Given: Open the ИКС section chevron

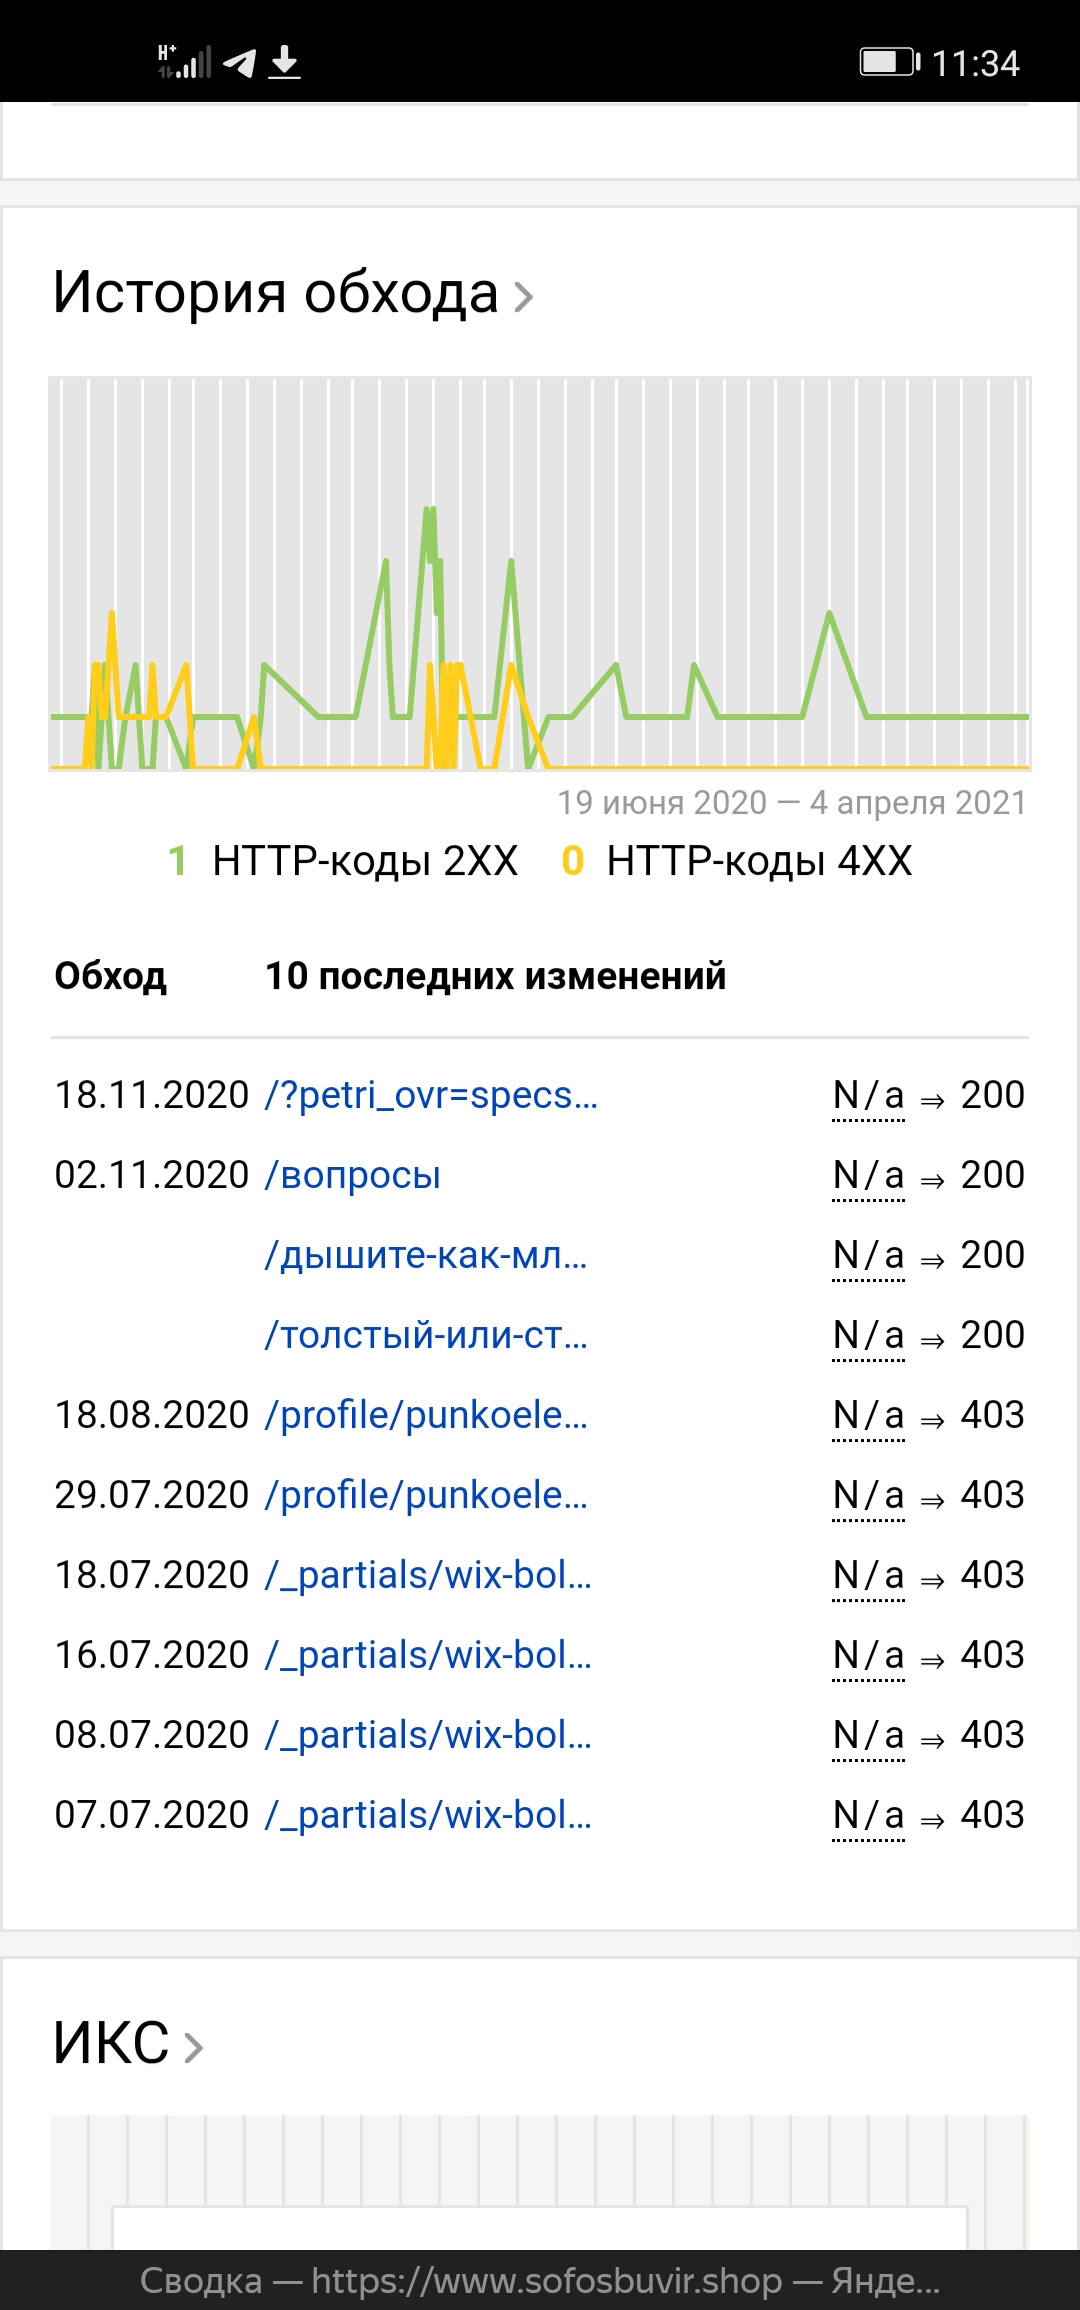Looking at the screenshot, I should pos(194,2047).
